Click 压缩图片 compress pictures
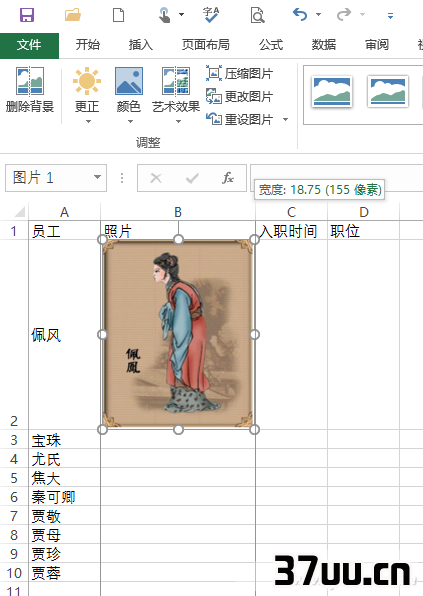This screenshot has height=596, width=423. [x=239, y=73]
